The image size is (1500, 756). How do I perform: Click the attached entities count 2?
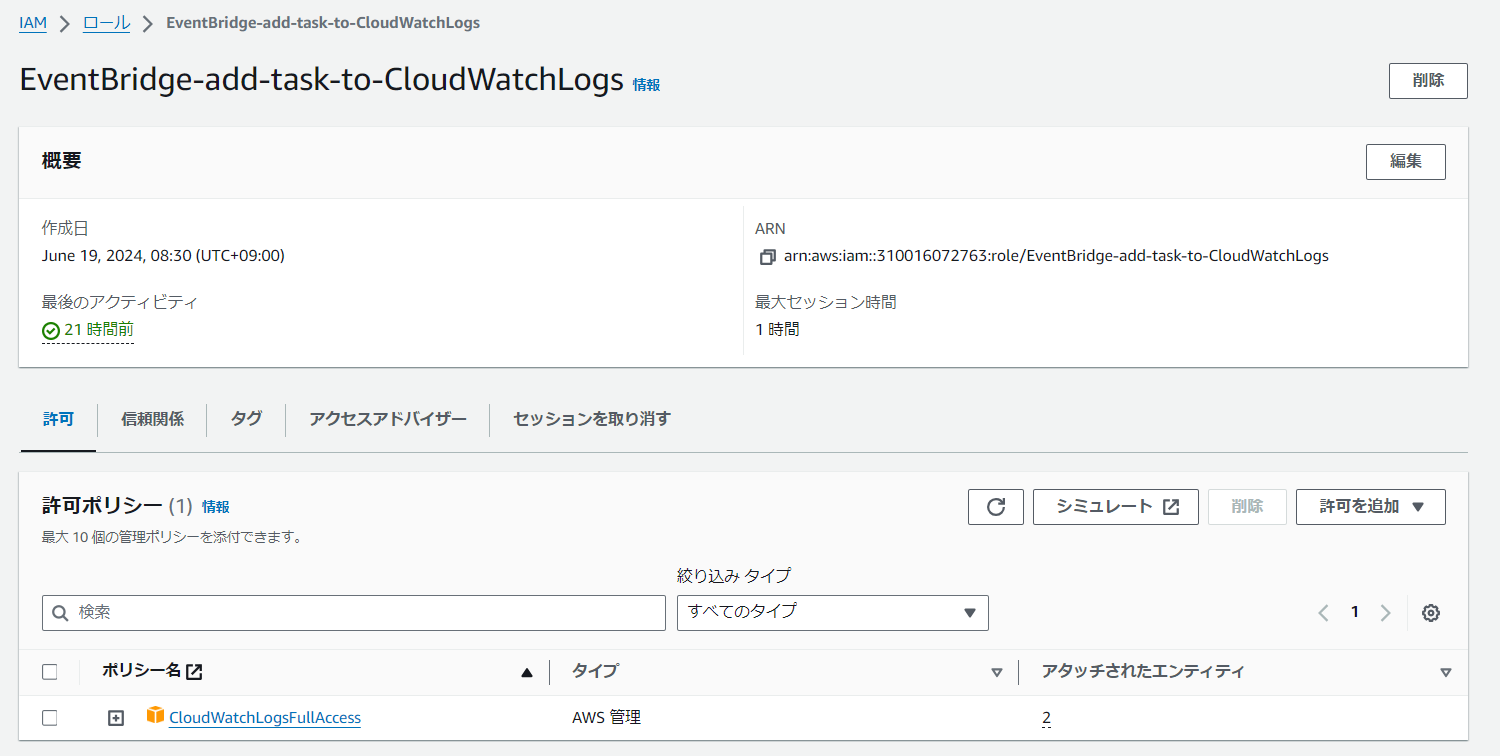point(1046,718)
